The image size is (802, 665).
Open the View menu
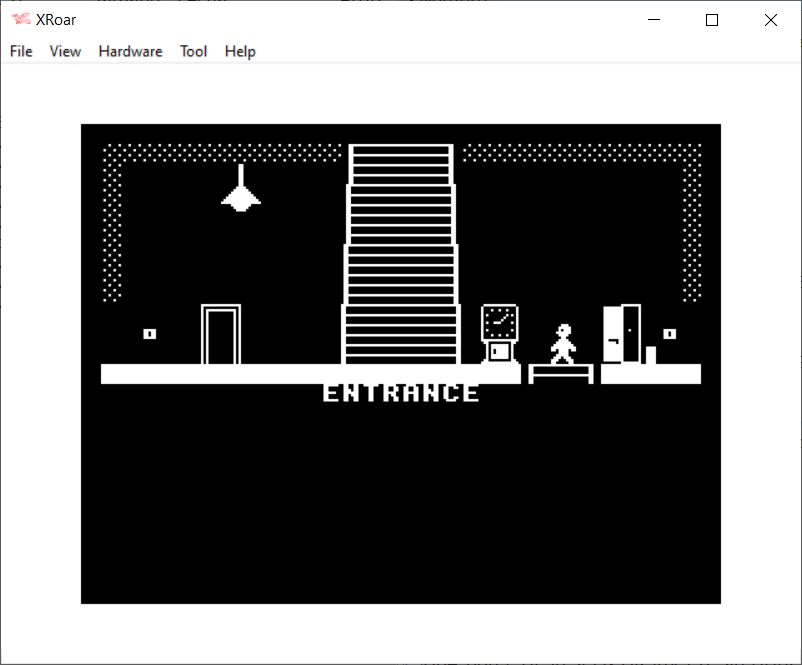point(65,51)
